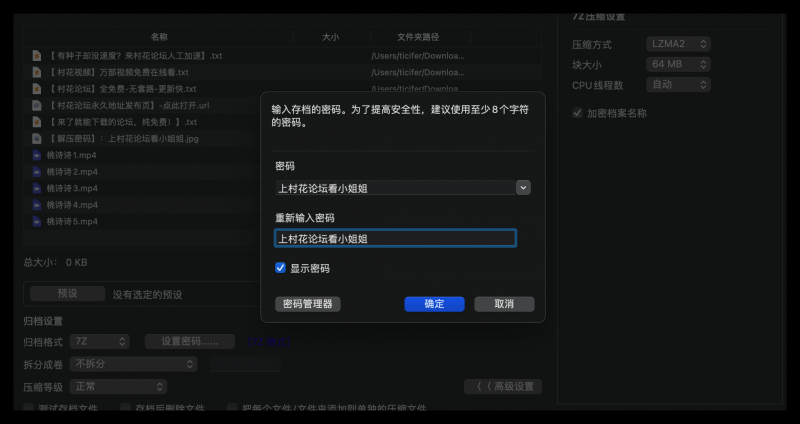Select the 桃诗诗1.mp4 video file icon
Image resolution: width=800 pixels, height=424 pixels.
point(37,155)
